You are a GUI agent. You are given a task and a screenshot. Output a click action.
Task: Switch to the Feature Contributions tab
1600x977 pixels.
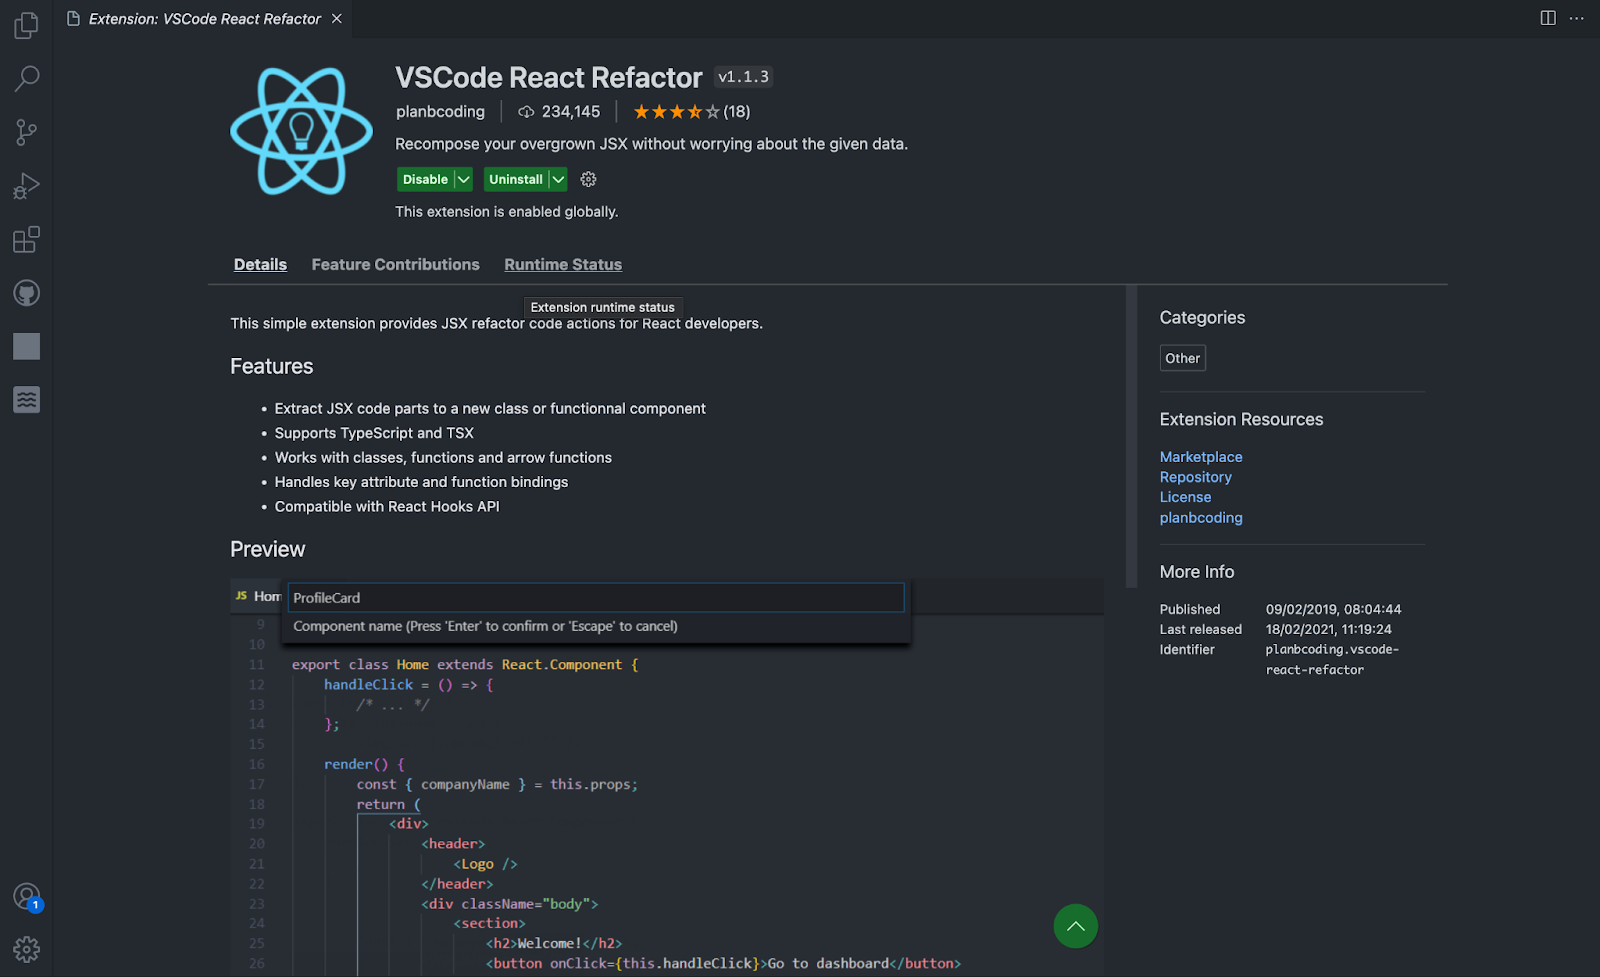(395, 265)
